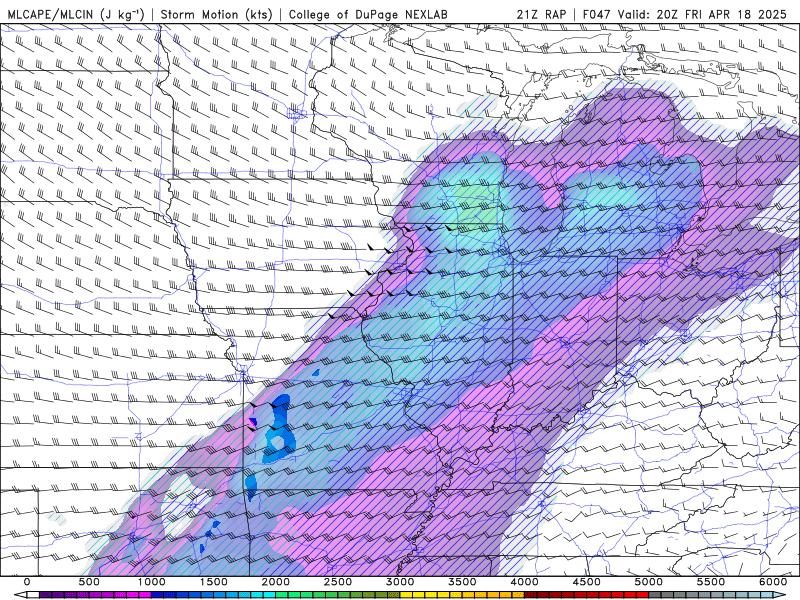Click the MLCAPE/MLCIN (J kg⁻¹) title text
The height and width of the screenshot is (600, 800).
tap(76, 14)
